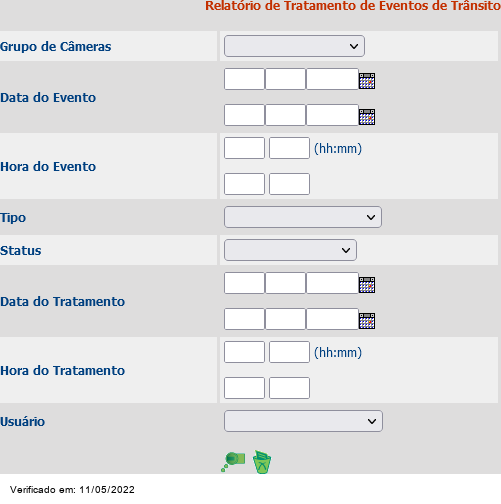
Task: Click the green search report icon
Action: coord(233,462)
